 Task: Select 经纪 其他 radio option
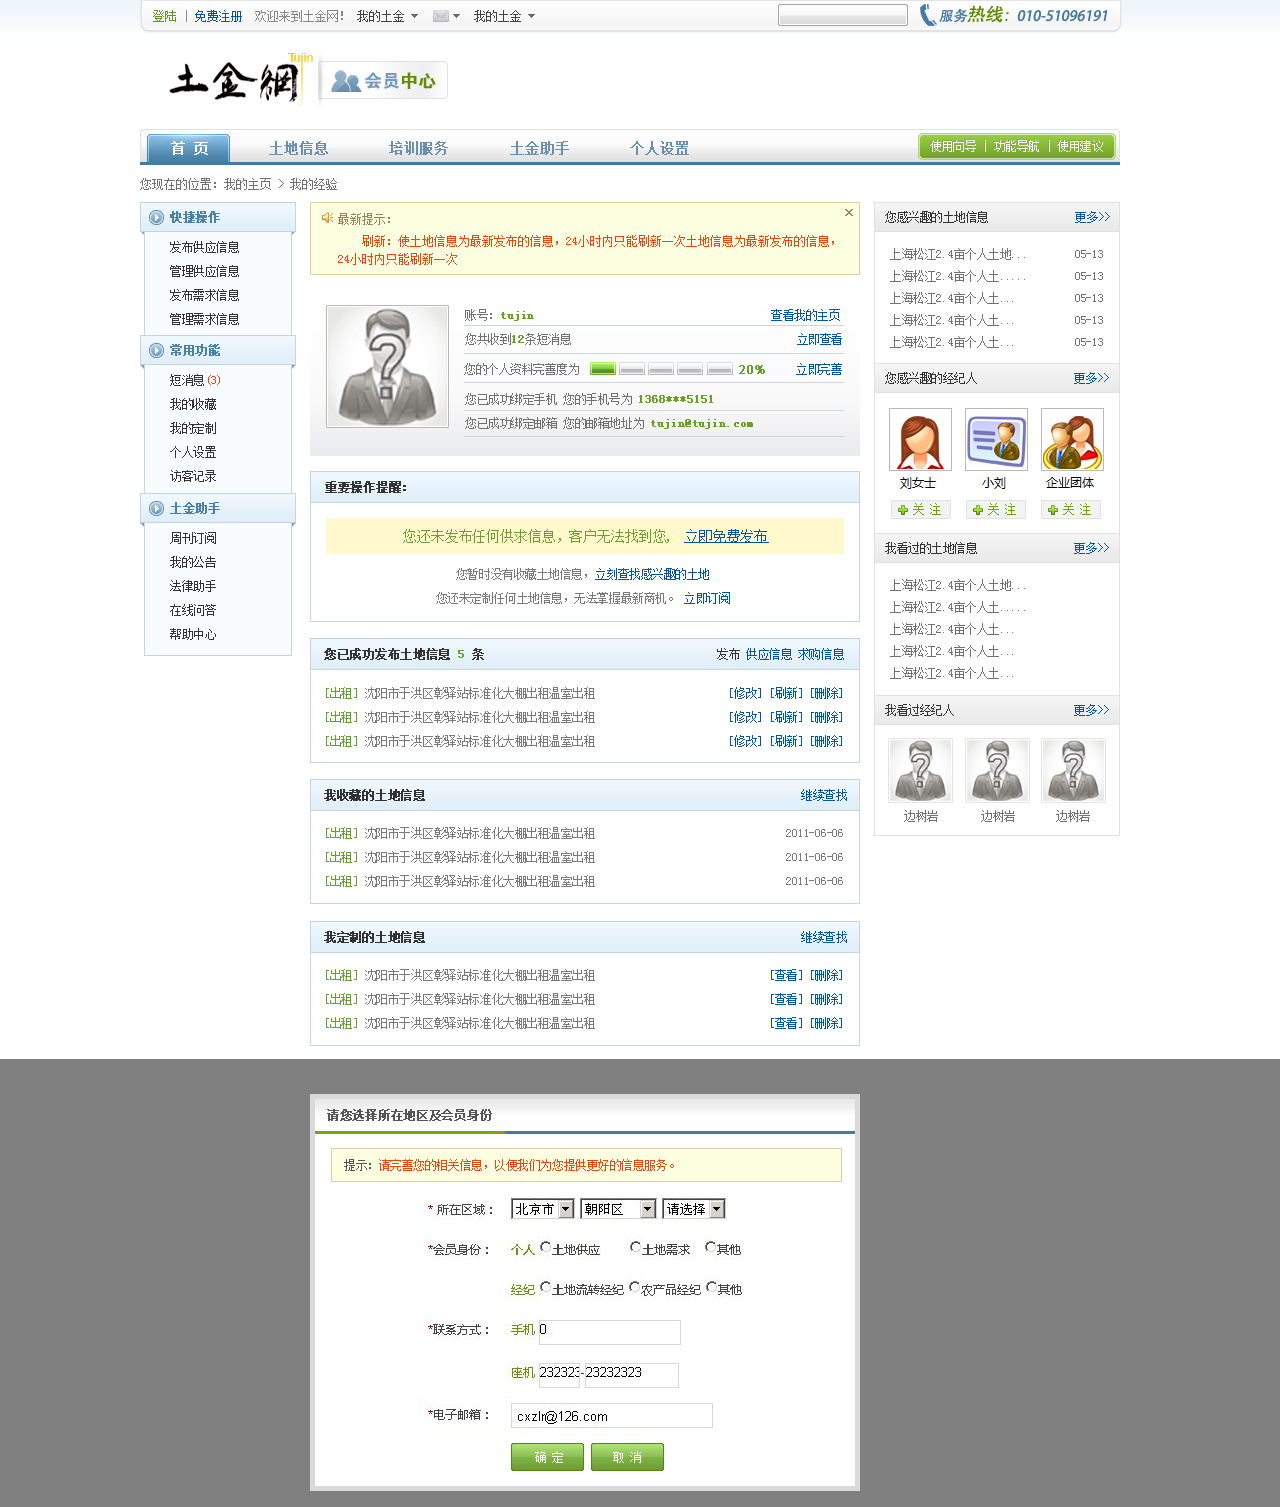pos(711,1287)
